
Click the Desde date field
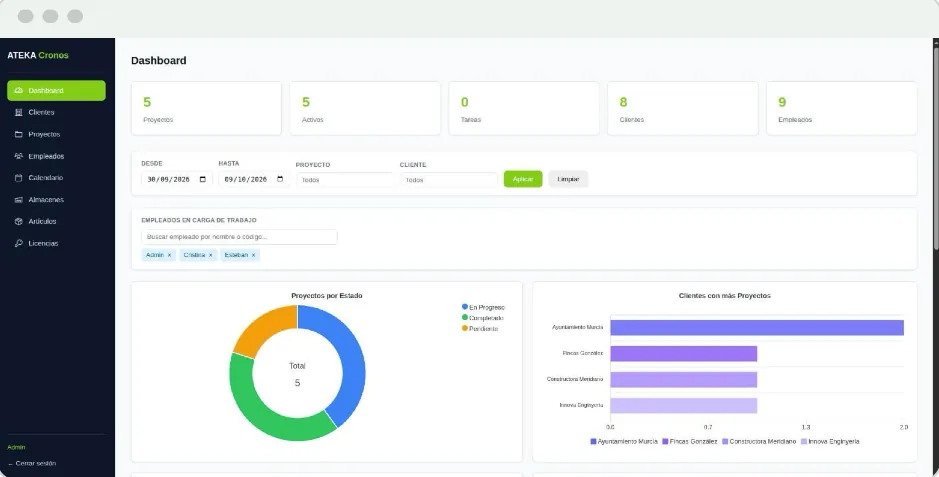tap(177, 179)
